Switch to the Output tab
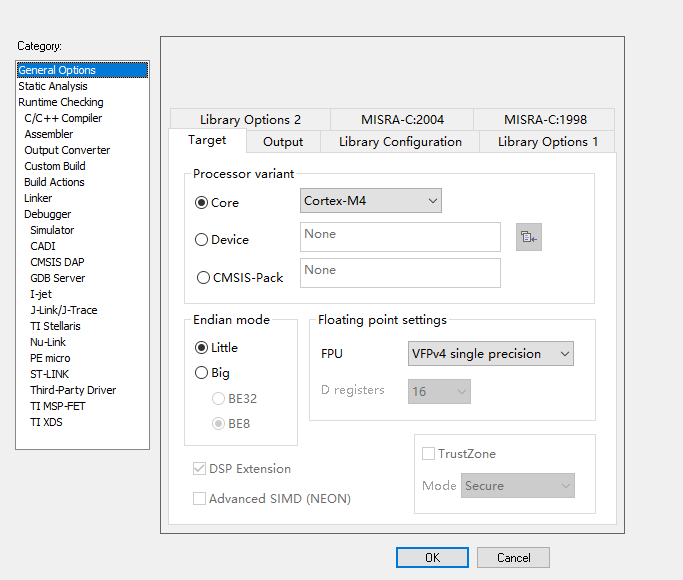Image resolution: width=683 pixels, height=580 pixels. point(283,142)
